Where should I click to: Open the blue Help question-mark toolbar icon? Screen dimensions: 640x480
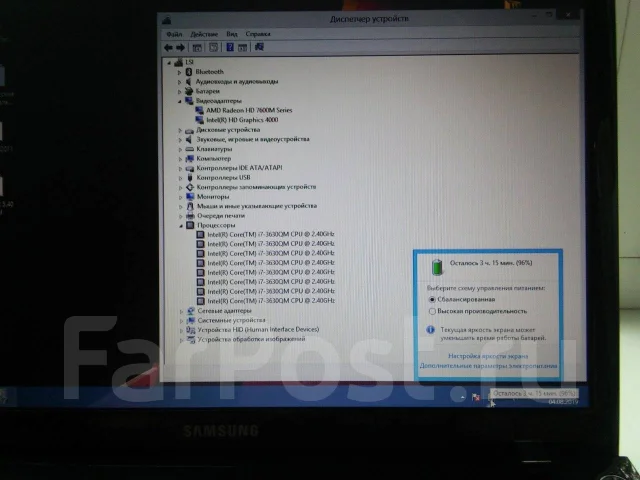coord(230,47)
